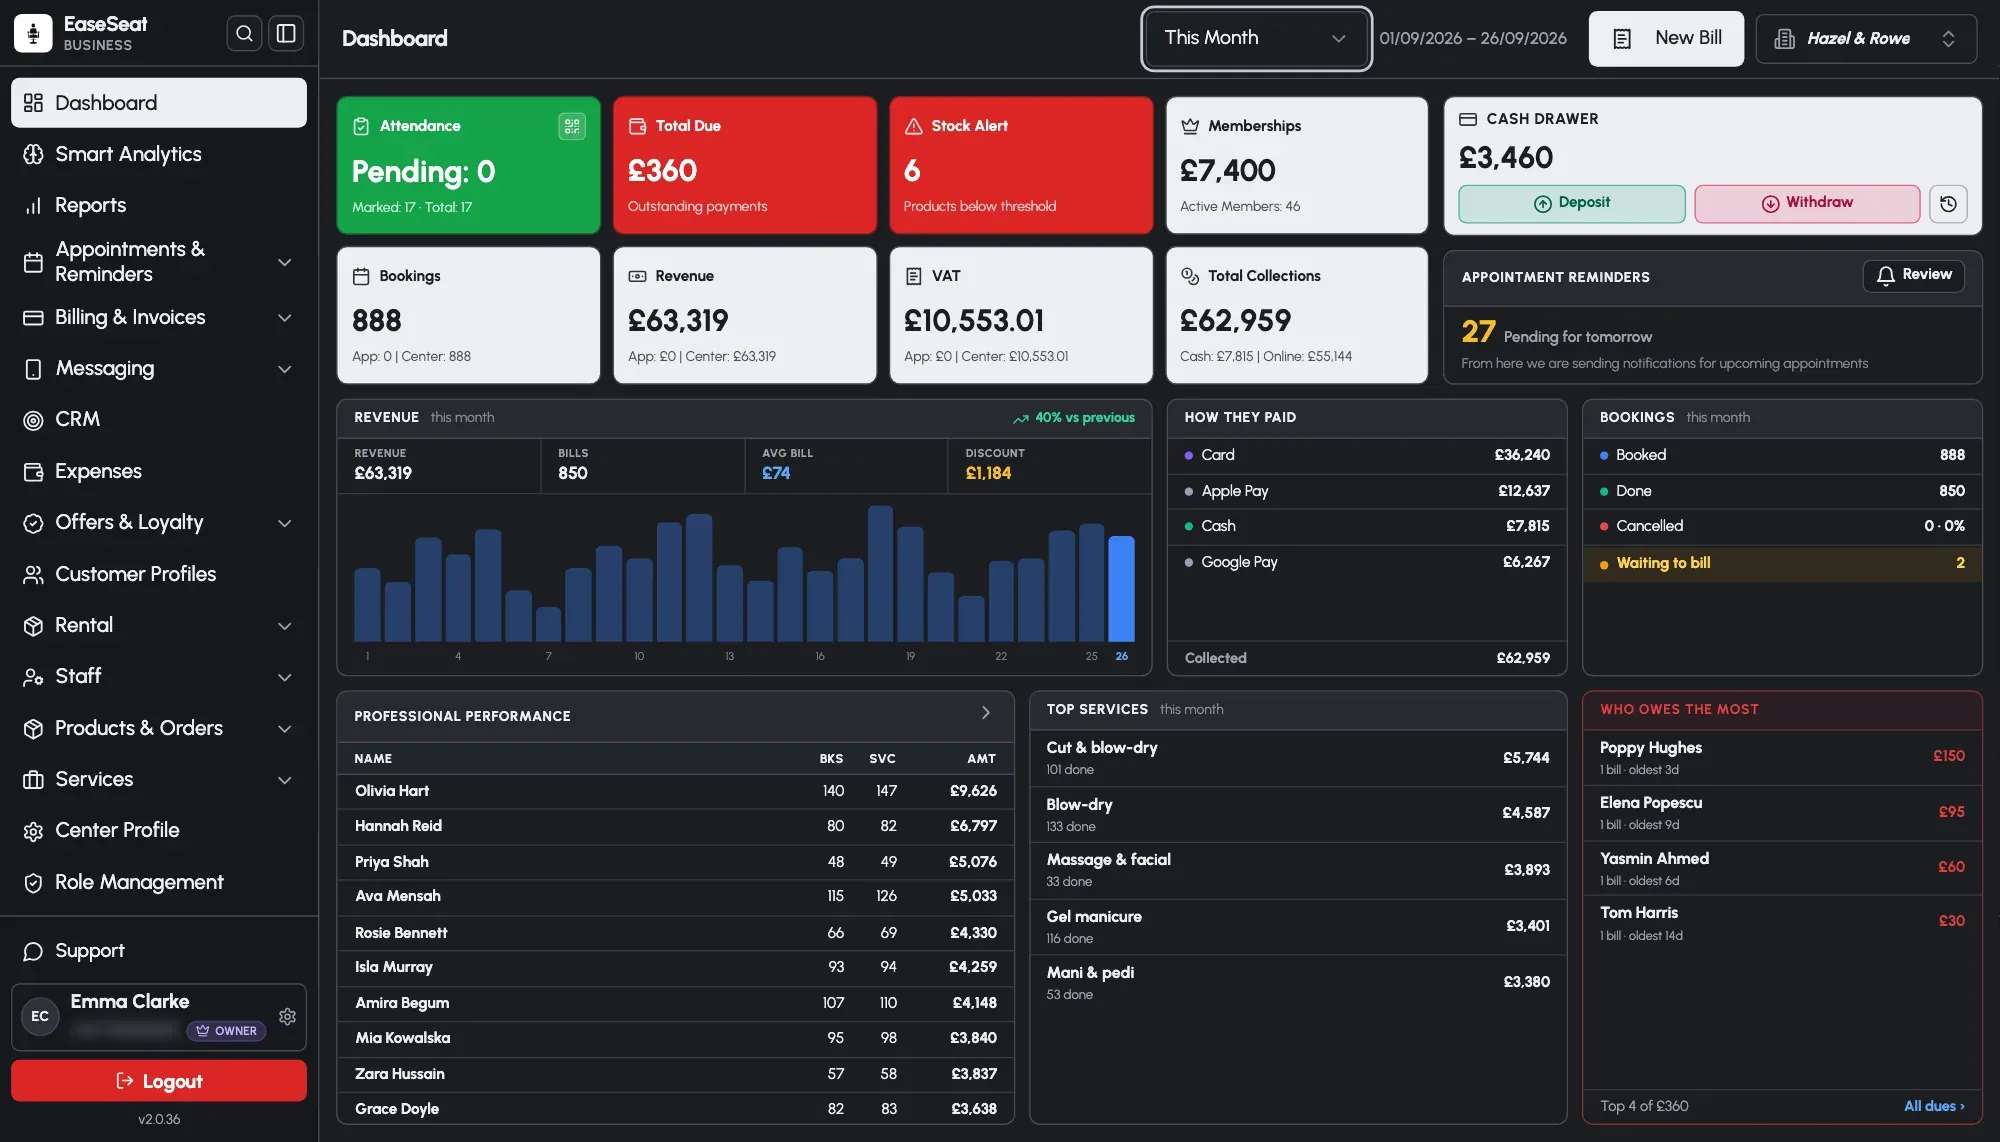
Task: Click the CRM target icon
Action: click(33, 420)
